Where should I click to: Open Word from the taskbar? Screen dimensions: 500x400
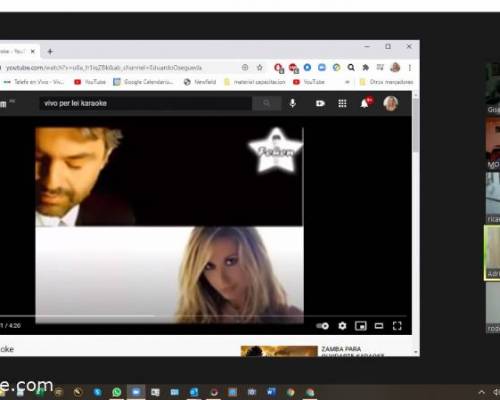[x=271, y=392]
